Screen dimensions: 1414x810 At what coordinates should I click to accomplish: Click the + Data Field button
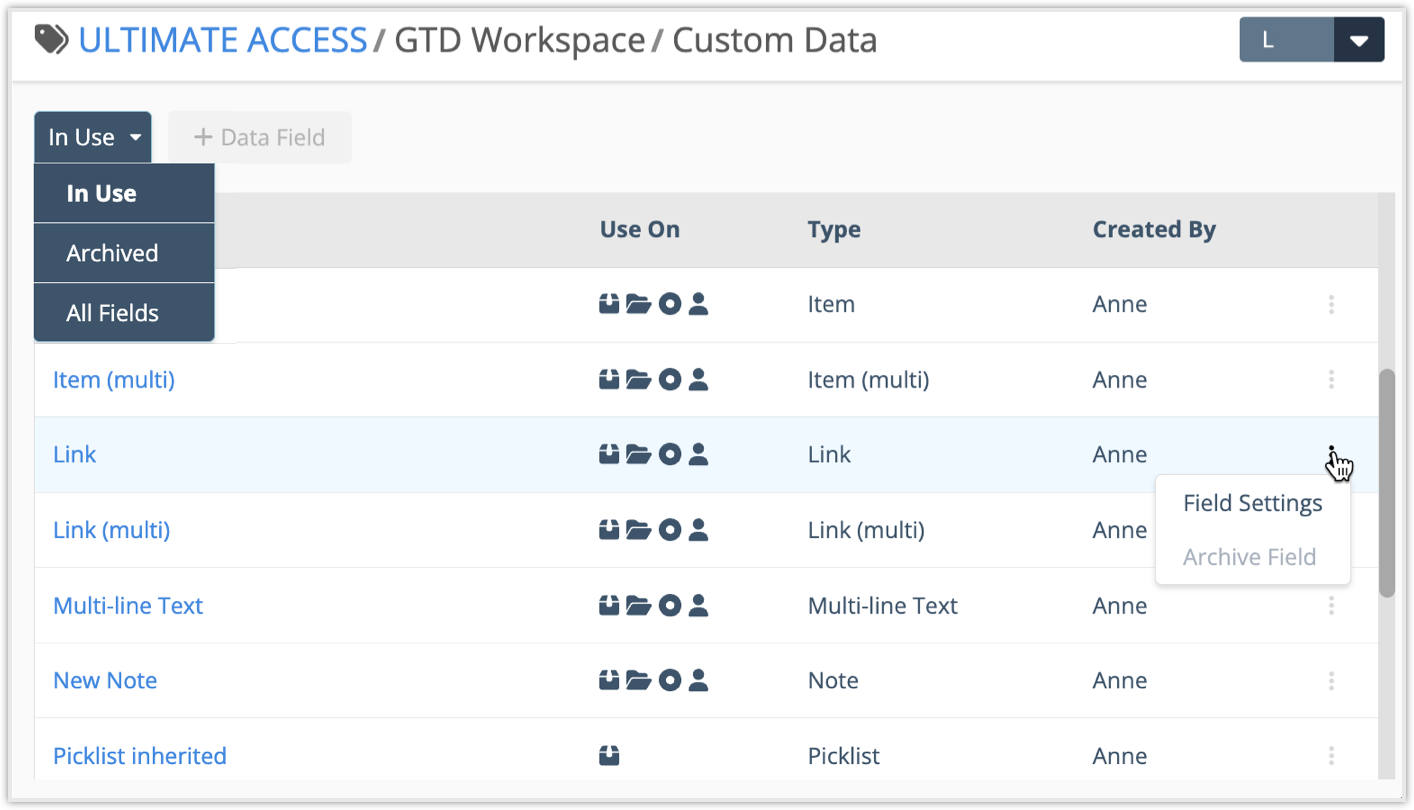(259, 137)
